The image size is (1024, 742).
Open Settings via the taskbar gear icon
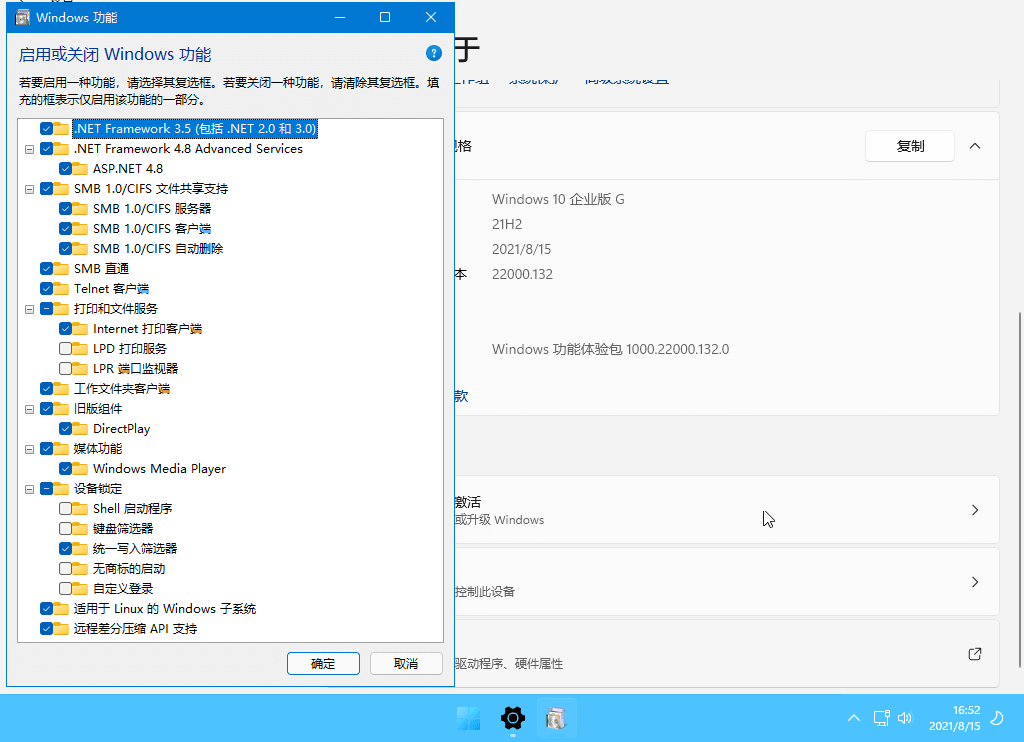click(x=512, y=718)
